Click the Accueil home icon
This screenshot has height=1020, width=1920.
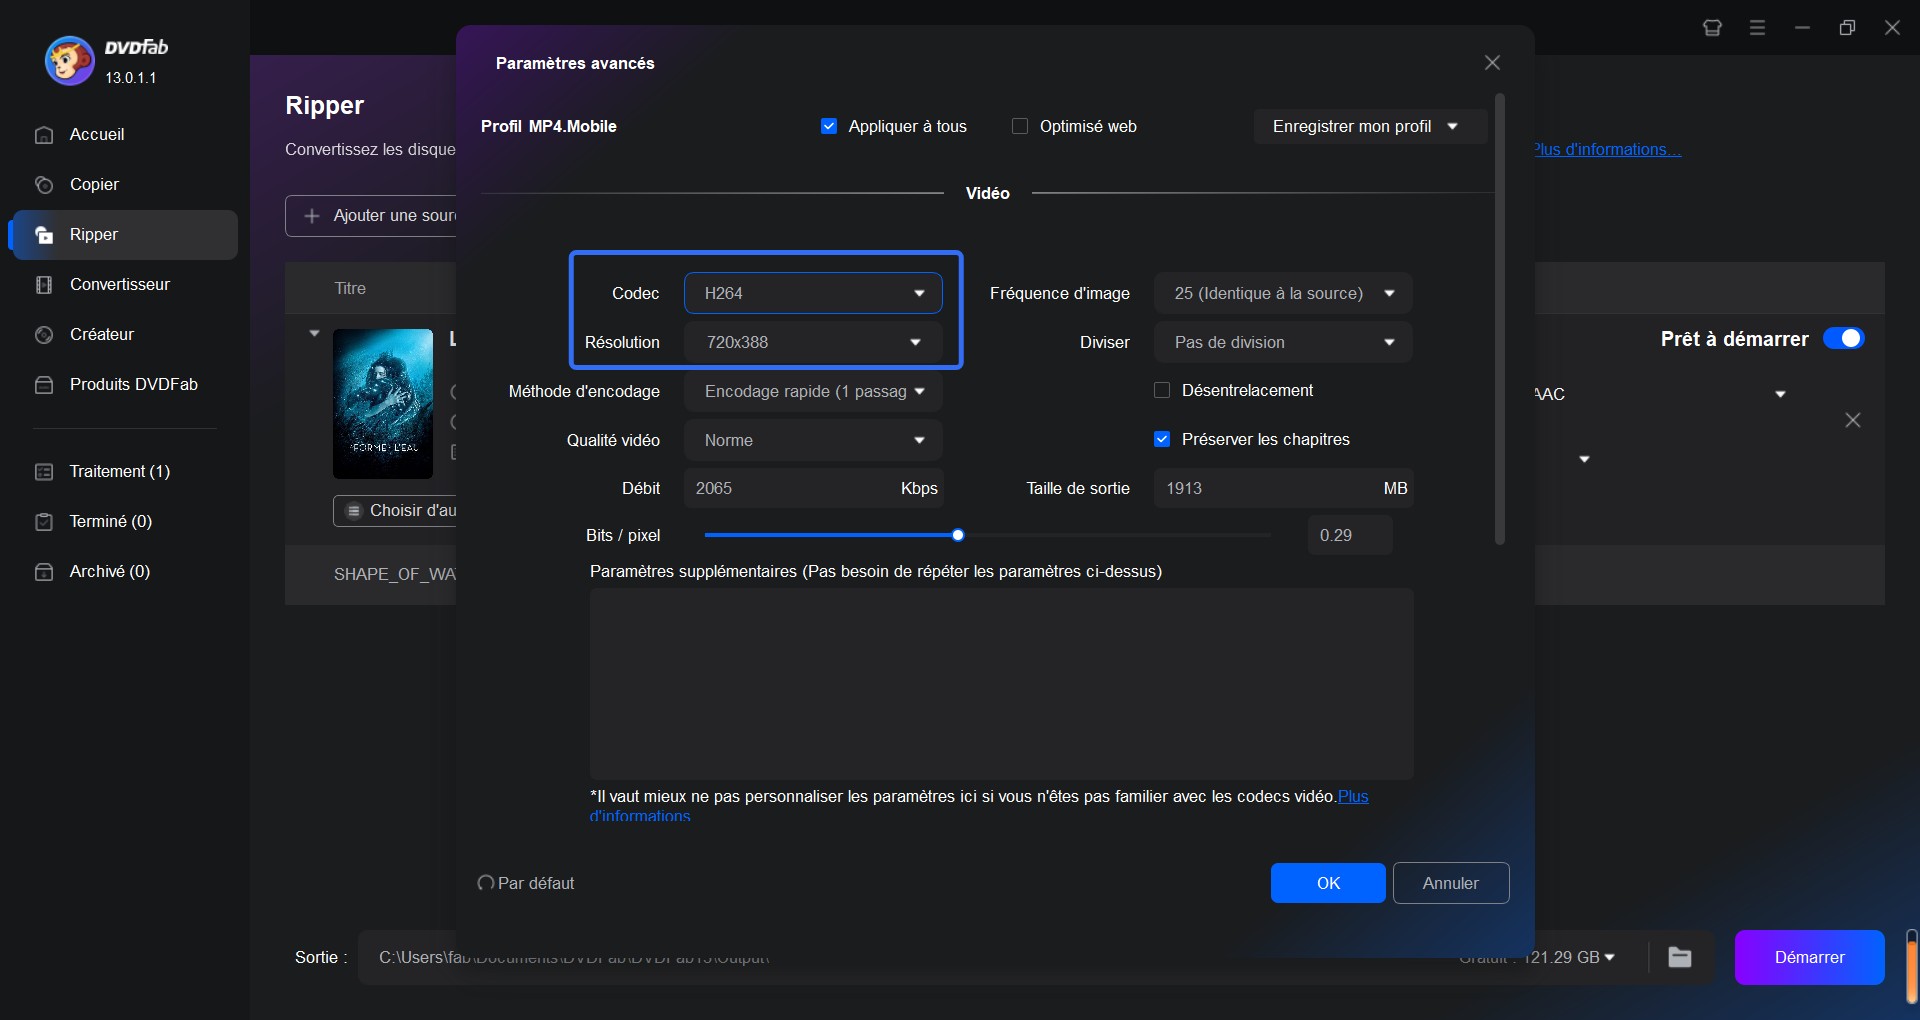pyautogui.click(x=44, y=135)
